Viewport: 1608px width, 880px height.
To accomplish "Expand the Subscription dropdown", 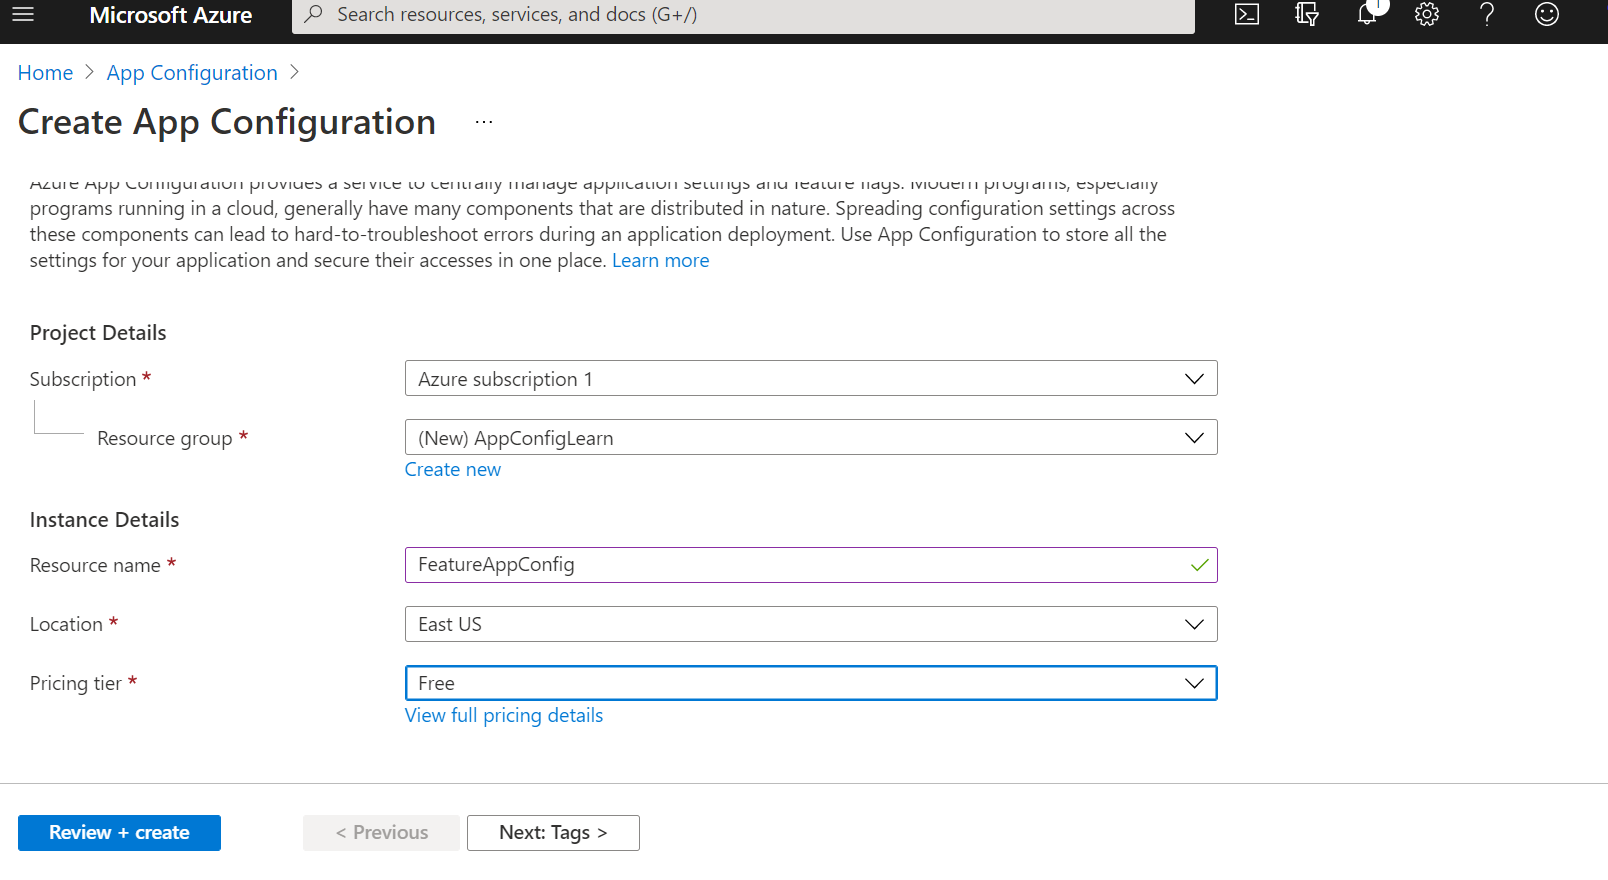I will [810, 379].
